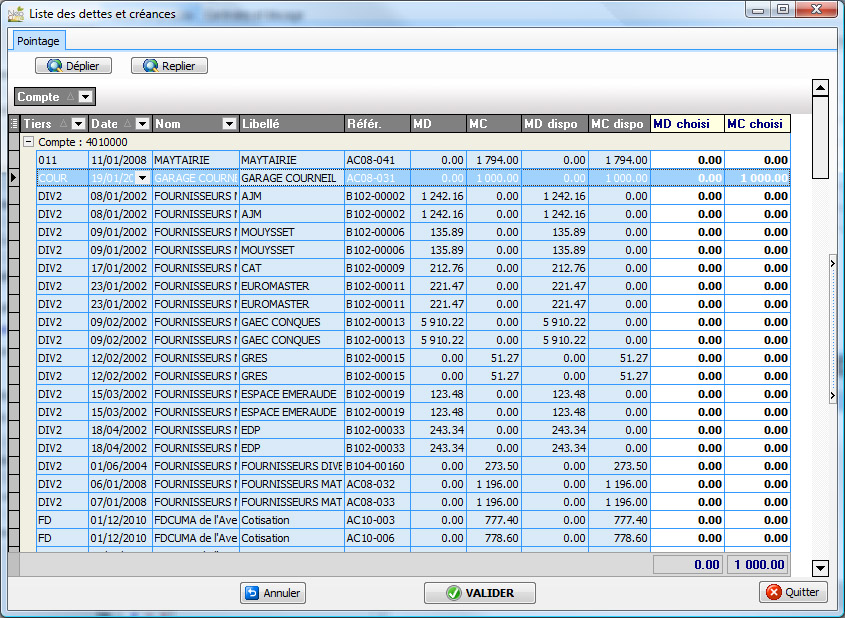Click the MC choisi cell in the AC08-031 row
Screen dimensions: 845x618
[757, 178]
